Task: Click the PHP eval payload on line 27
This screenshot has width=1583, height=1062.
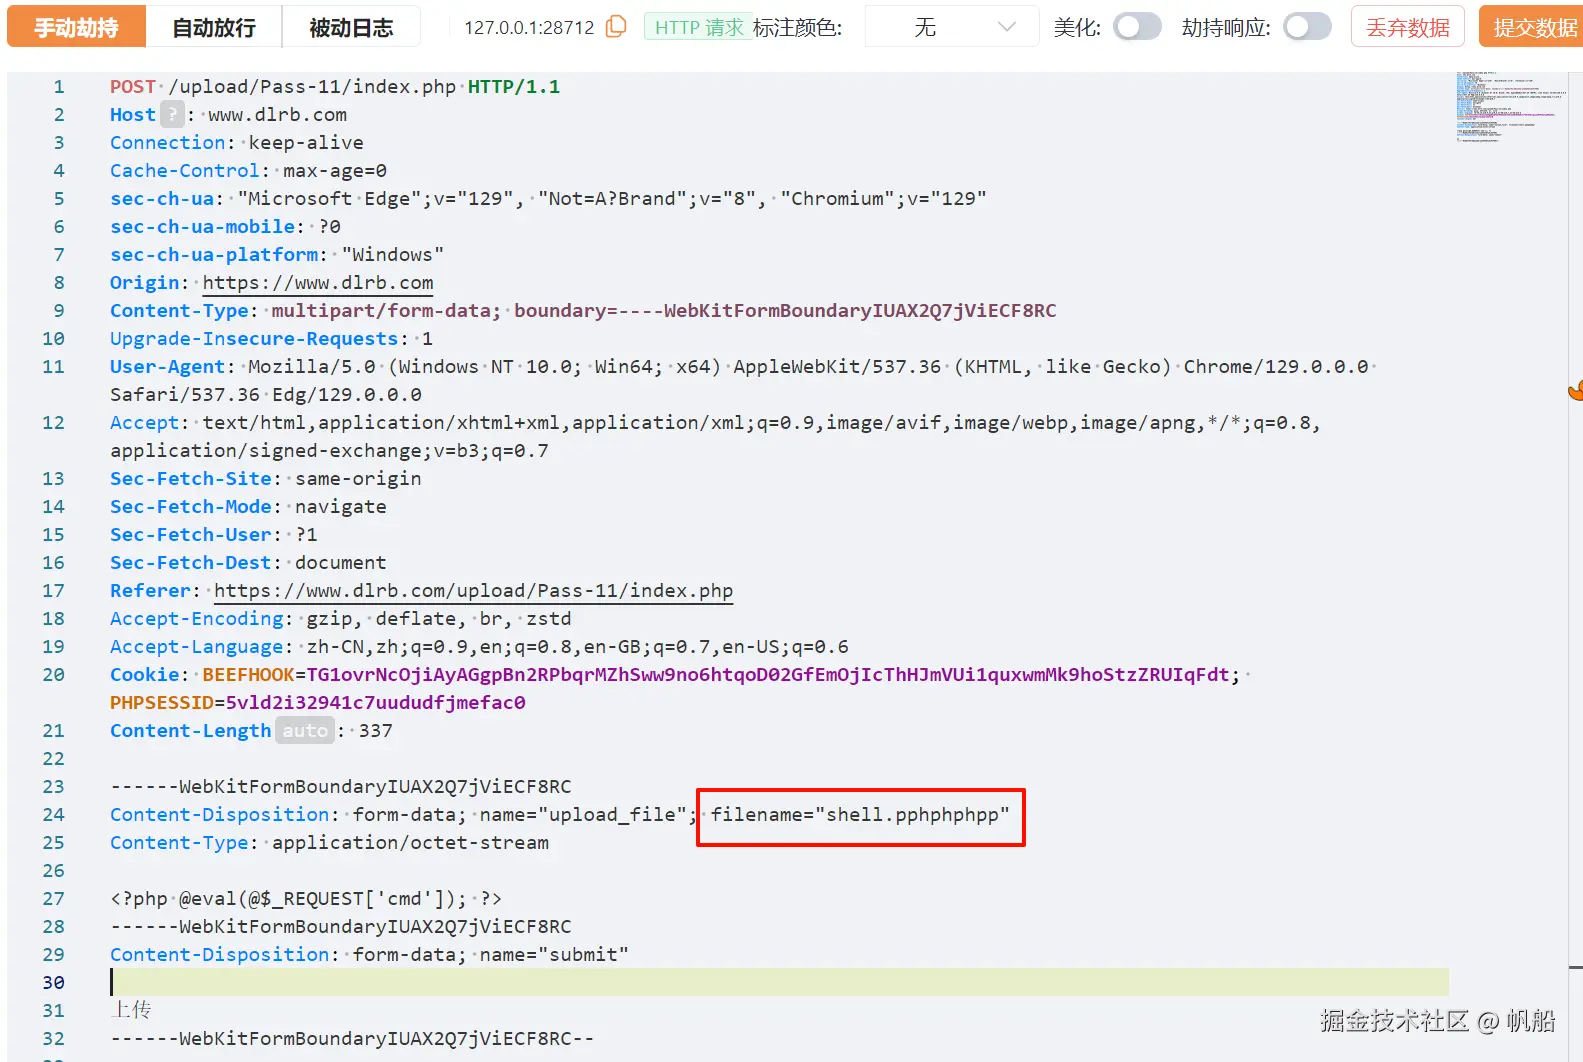Action: [306, 899]
